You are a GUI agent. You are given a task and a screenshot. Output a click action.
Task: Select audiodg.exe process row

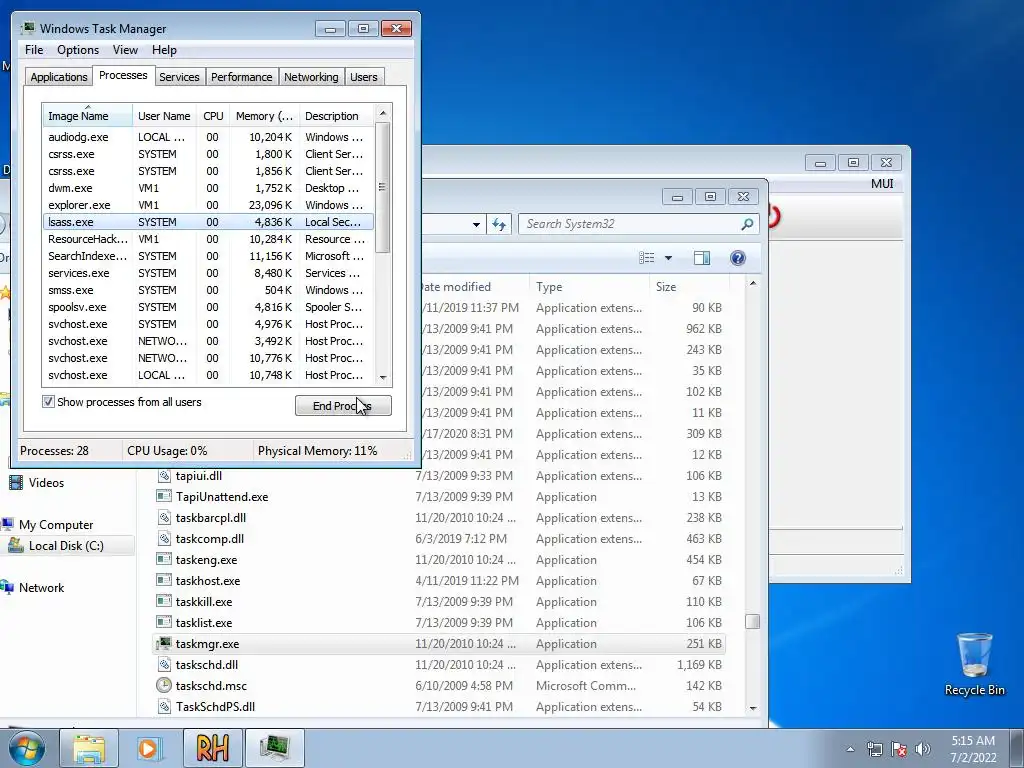tap(208, 137)
